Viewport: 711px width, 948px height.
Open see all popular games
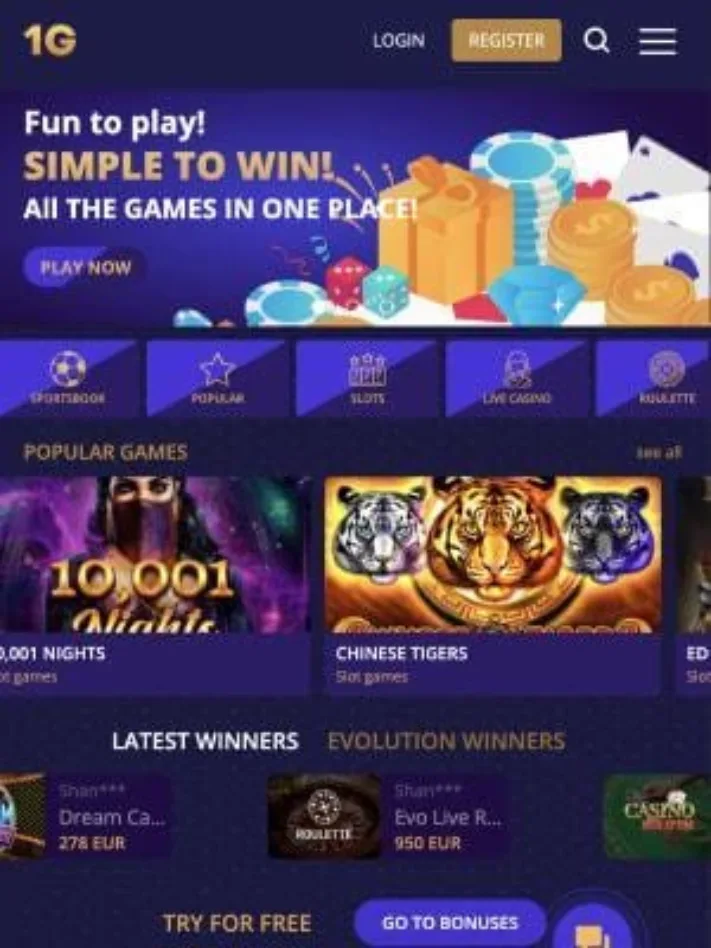(659, 452)
